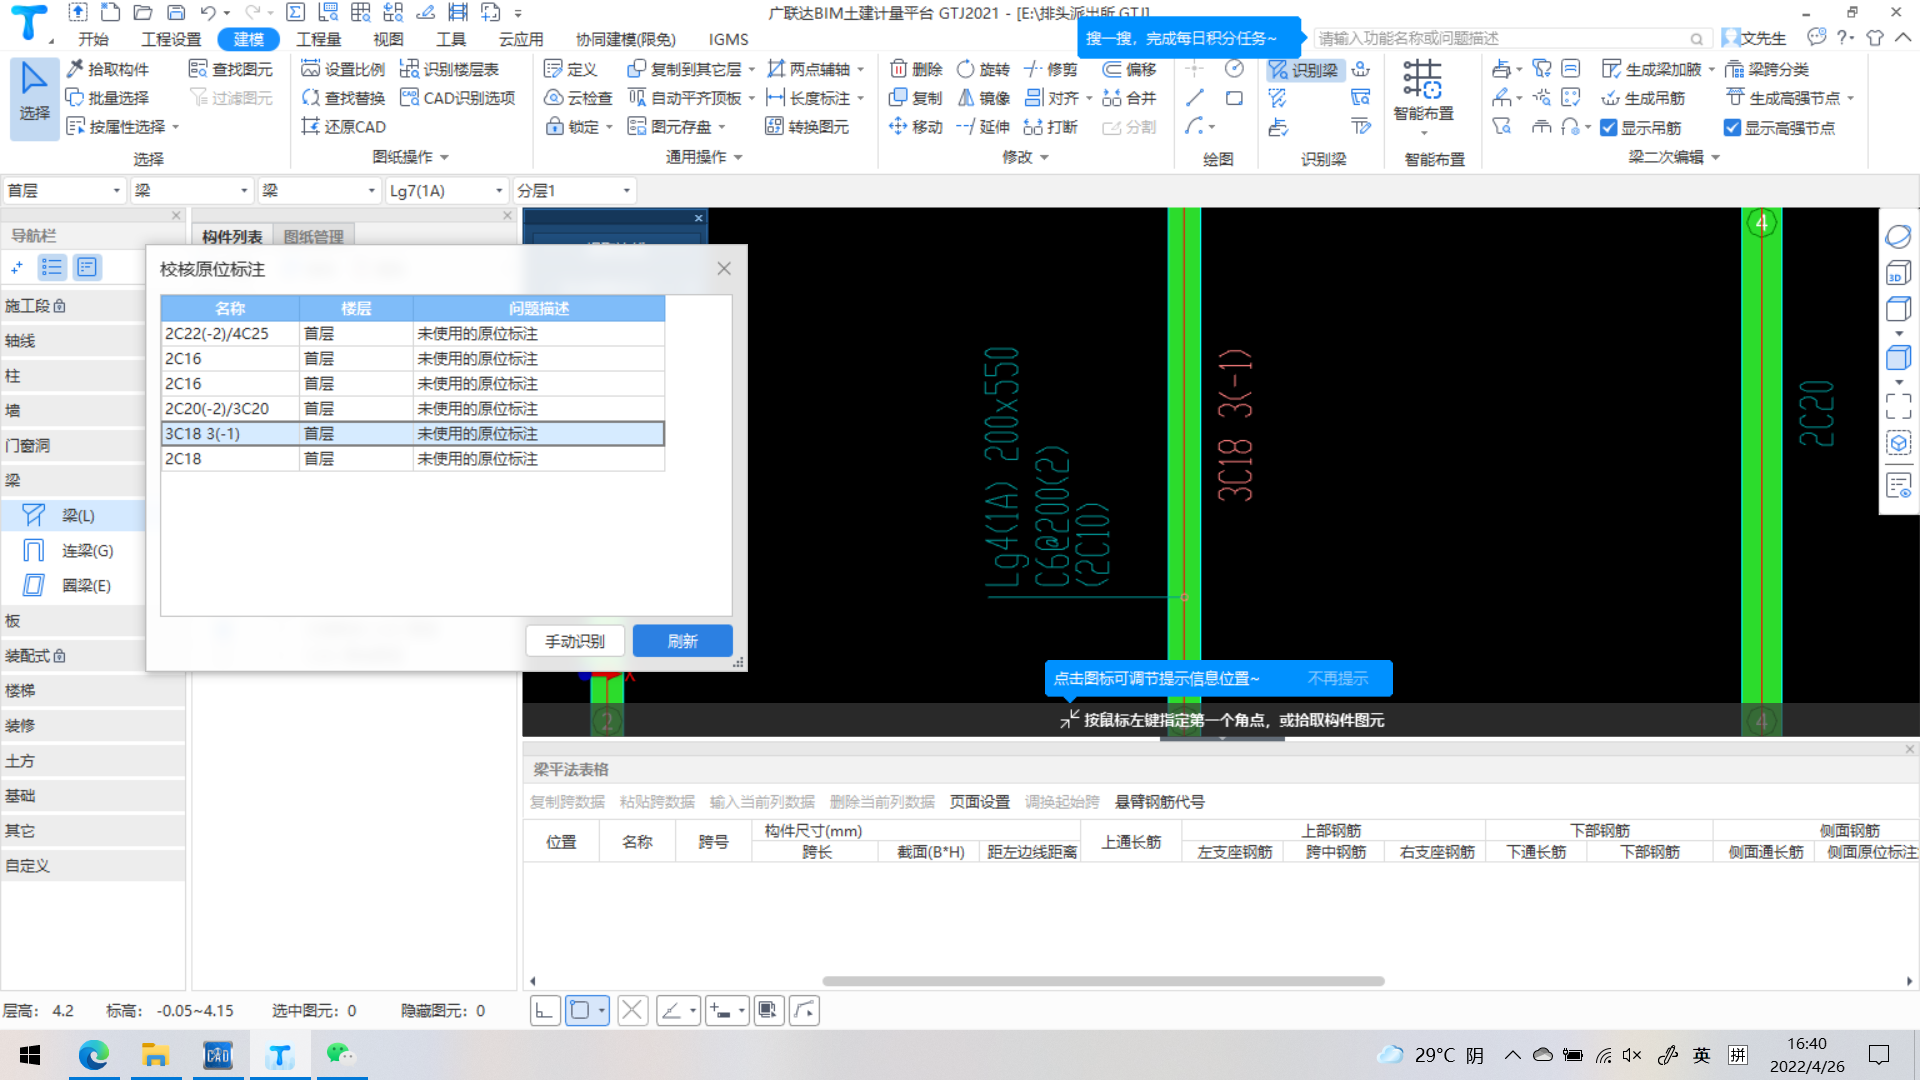The image size is (1920, 1080).
Task: Select row 2C22(-2)/4C25 in list
Action: click(x=412, y=333)
